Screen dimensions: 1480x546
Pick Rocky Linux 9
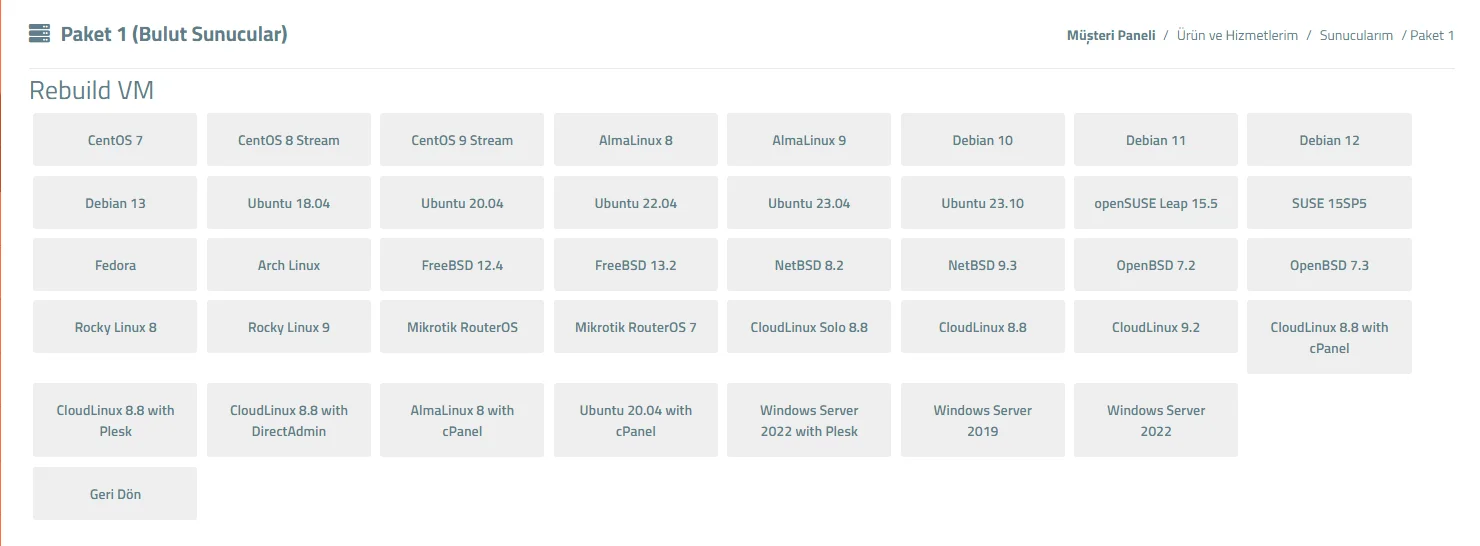tap(289, 327)
